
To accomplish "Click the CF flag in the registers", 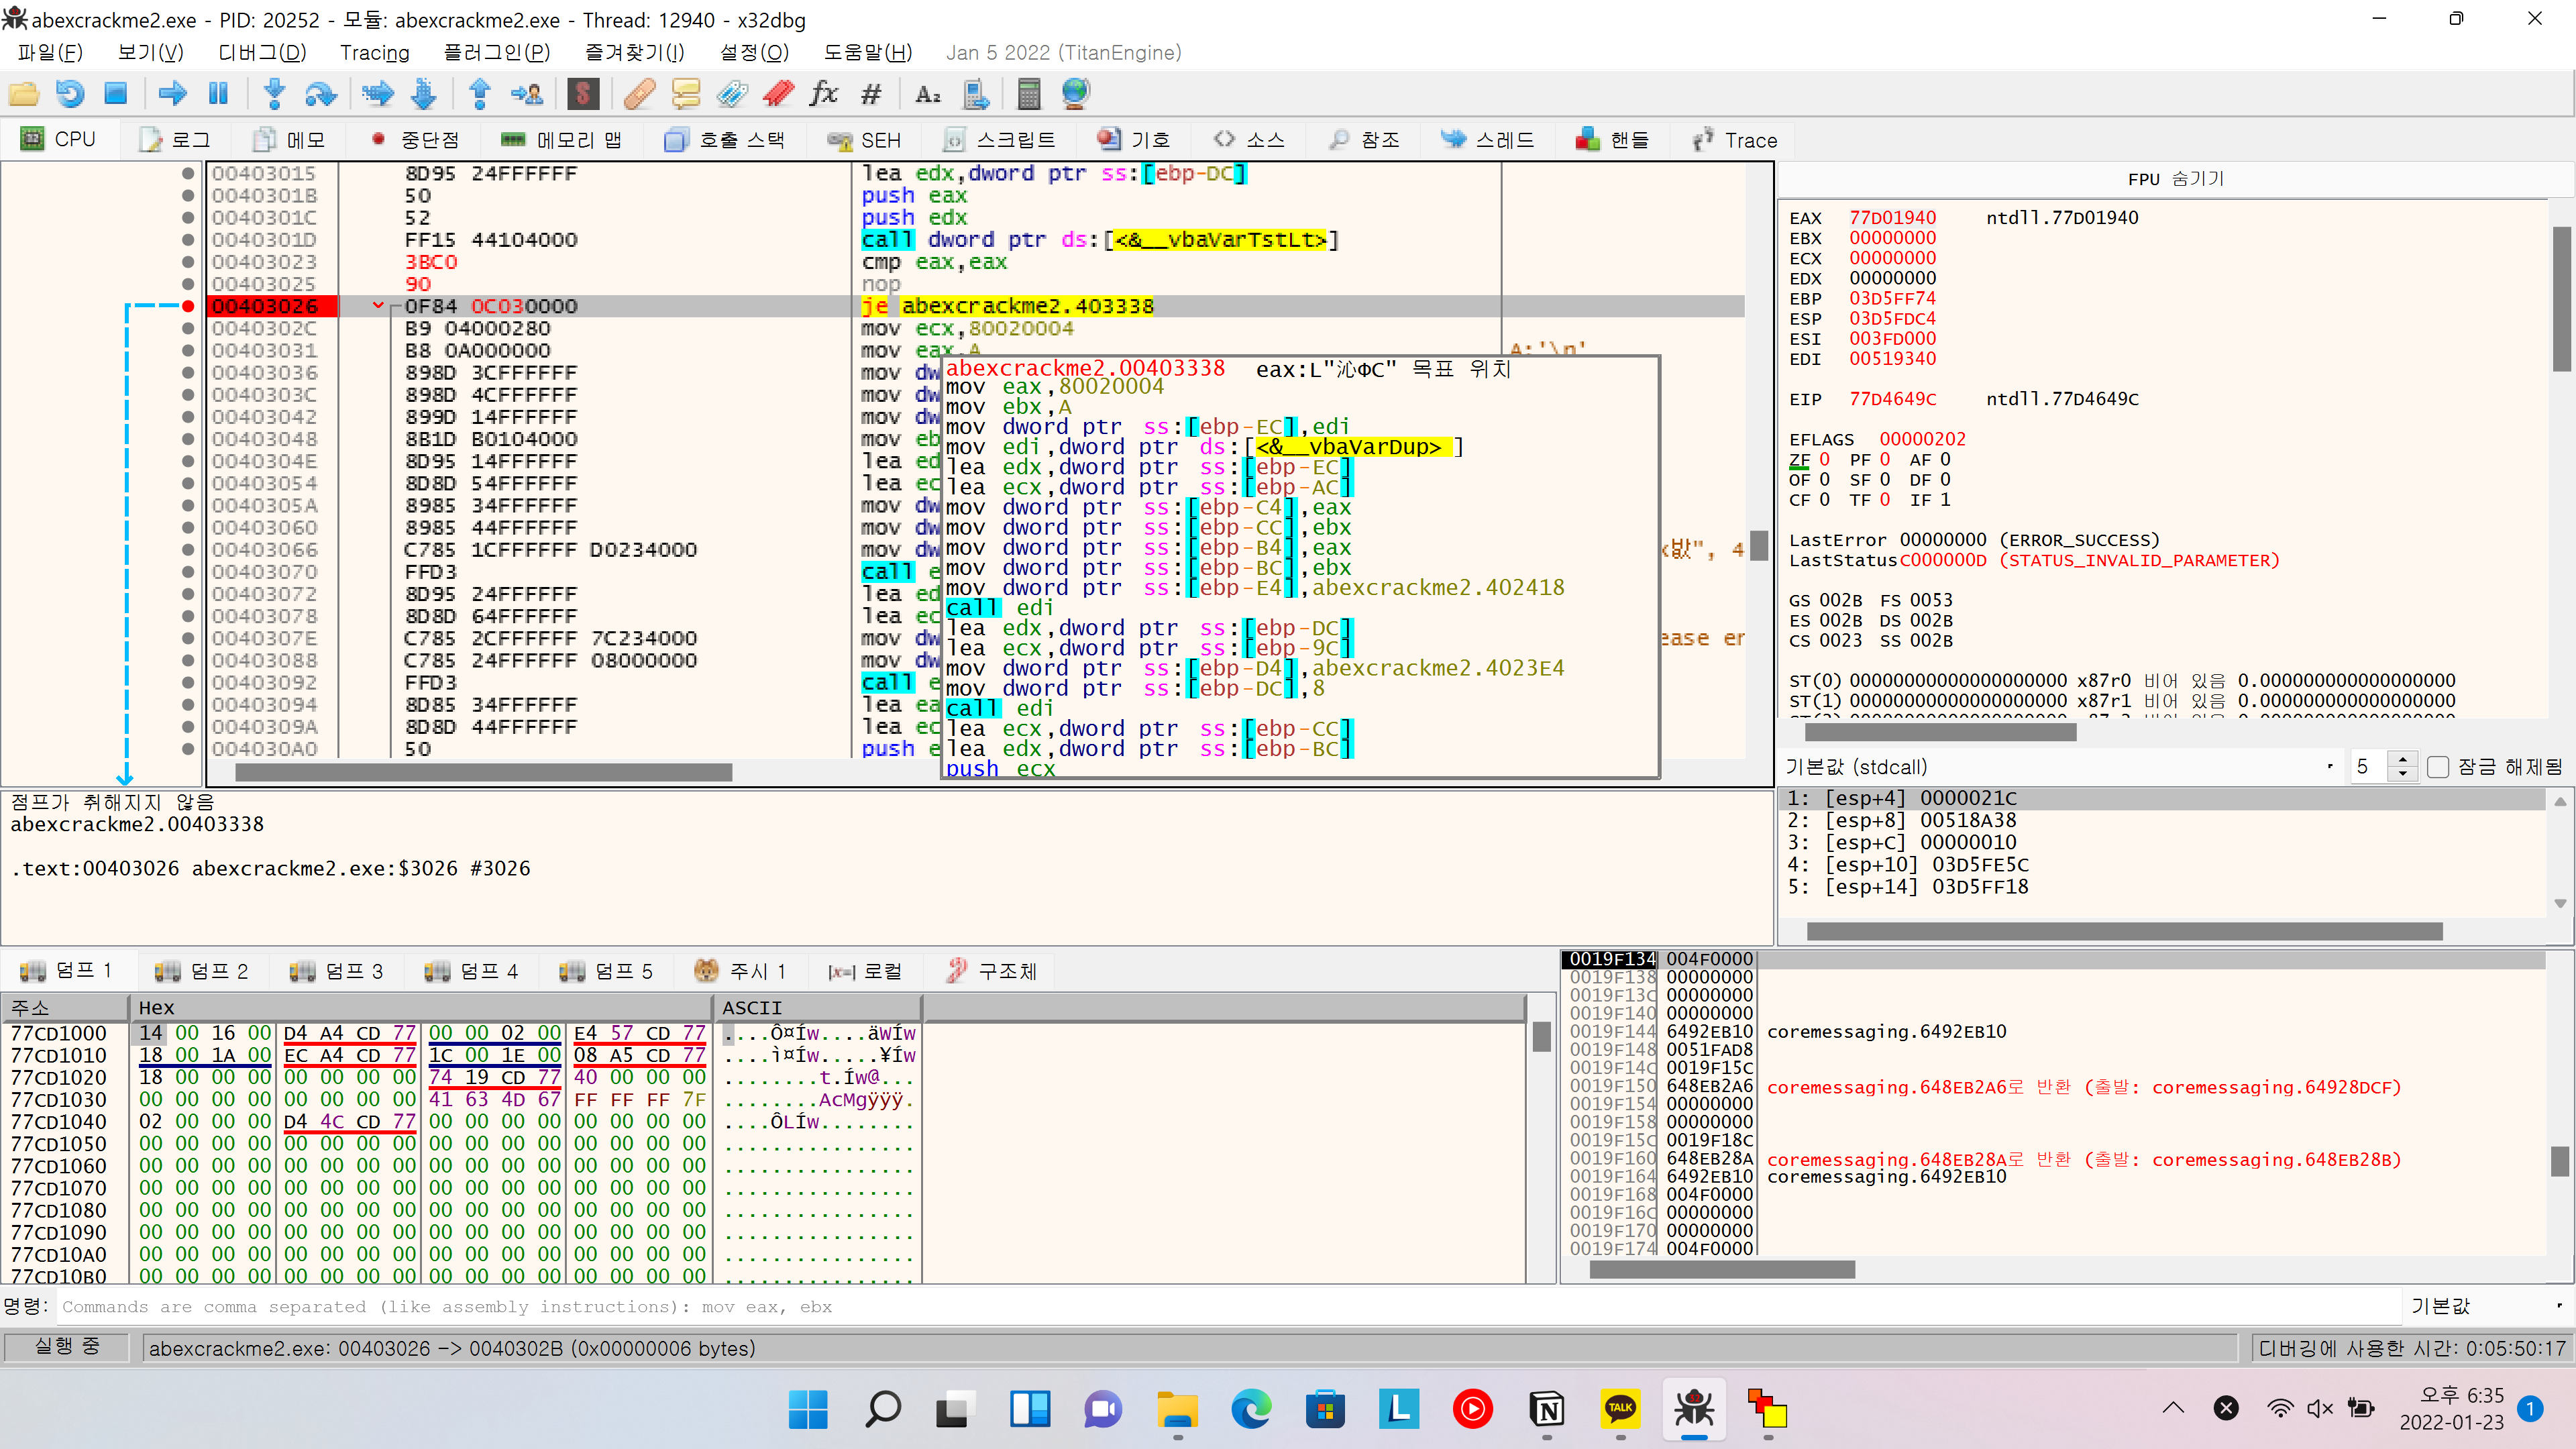I will [x=1799, y=499].
